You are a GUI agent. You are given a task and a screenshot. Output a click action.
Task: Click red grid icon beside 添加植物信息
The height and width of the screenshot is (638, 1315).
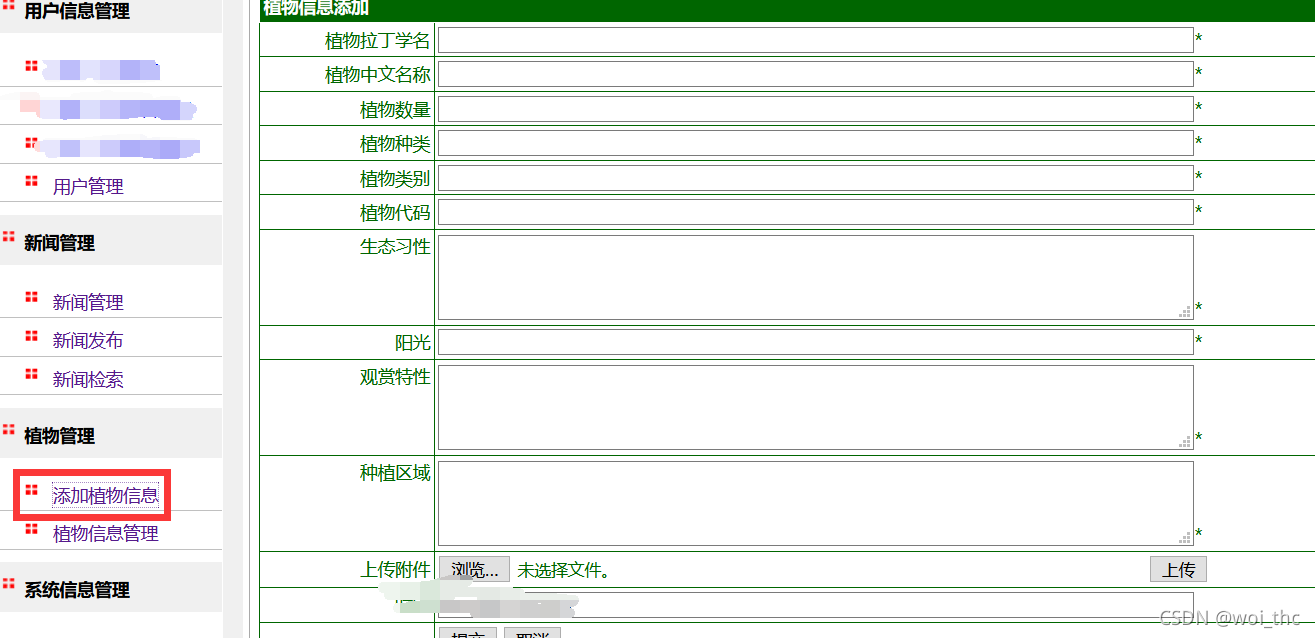(x=32, y=490)
